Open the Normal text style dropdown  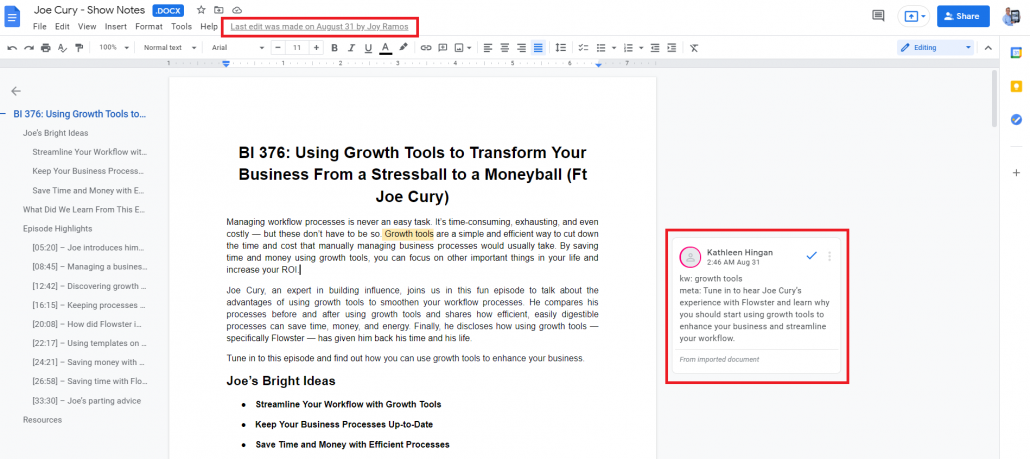pyautogui.click(x=170, y=48)
